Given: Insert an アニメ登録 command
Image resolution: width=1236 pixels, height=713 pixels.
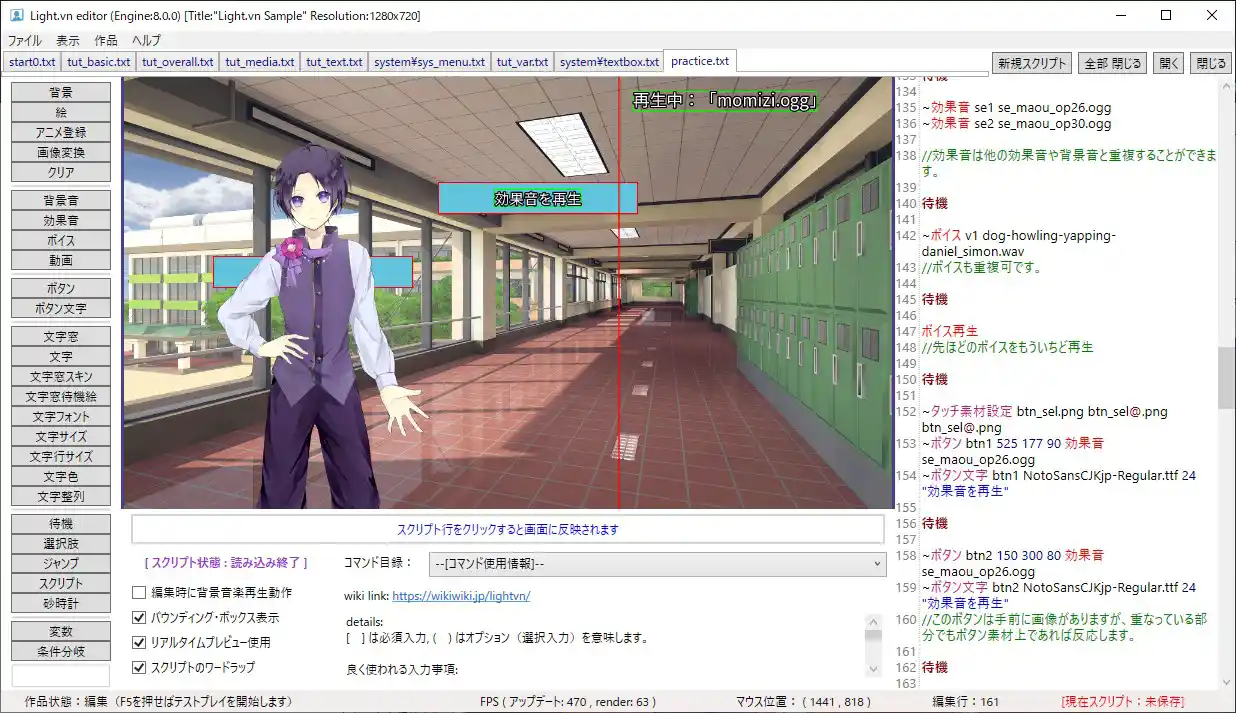Looking at the screenshot, I should coord(60,132).
